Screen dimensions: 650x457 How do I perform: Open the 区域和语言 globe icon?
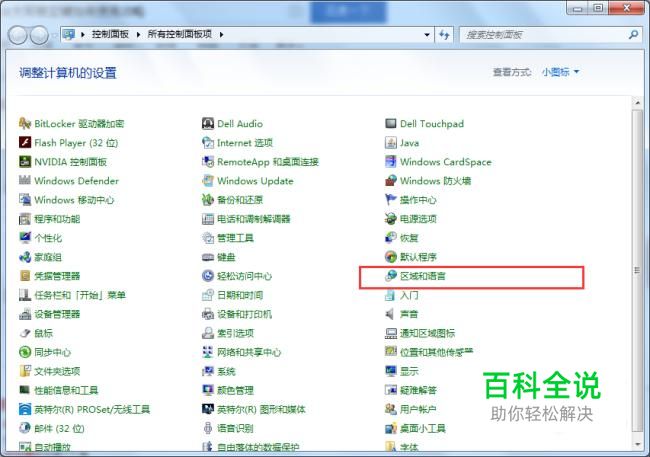(390, 276)
